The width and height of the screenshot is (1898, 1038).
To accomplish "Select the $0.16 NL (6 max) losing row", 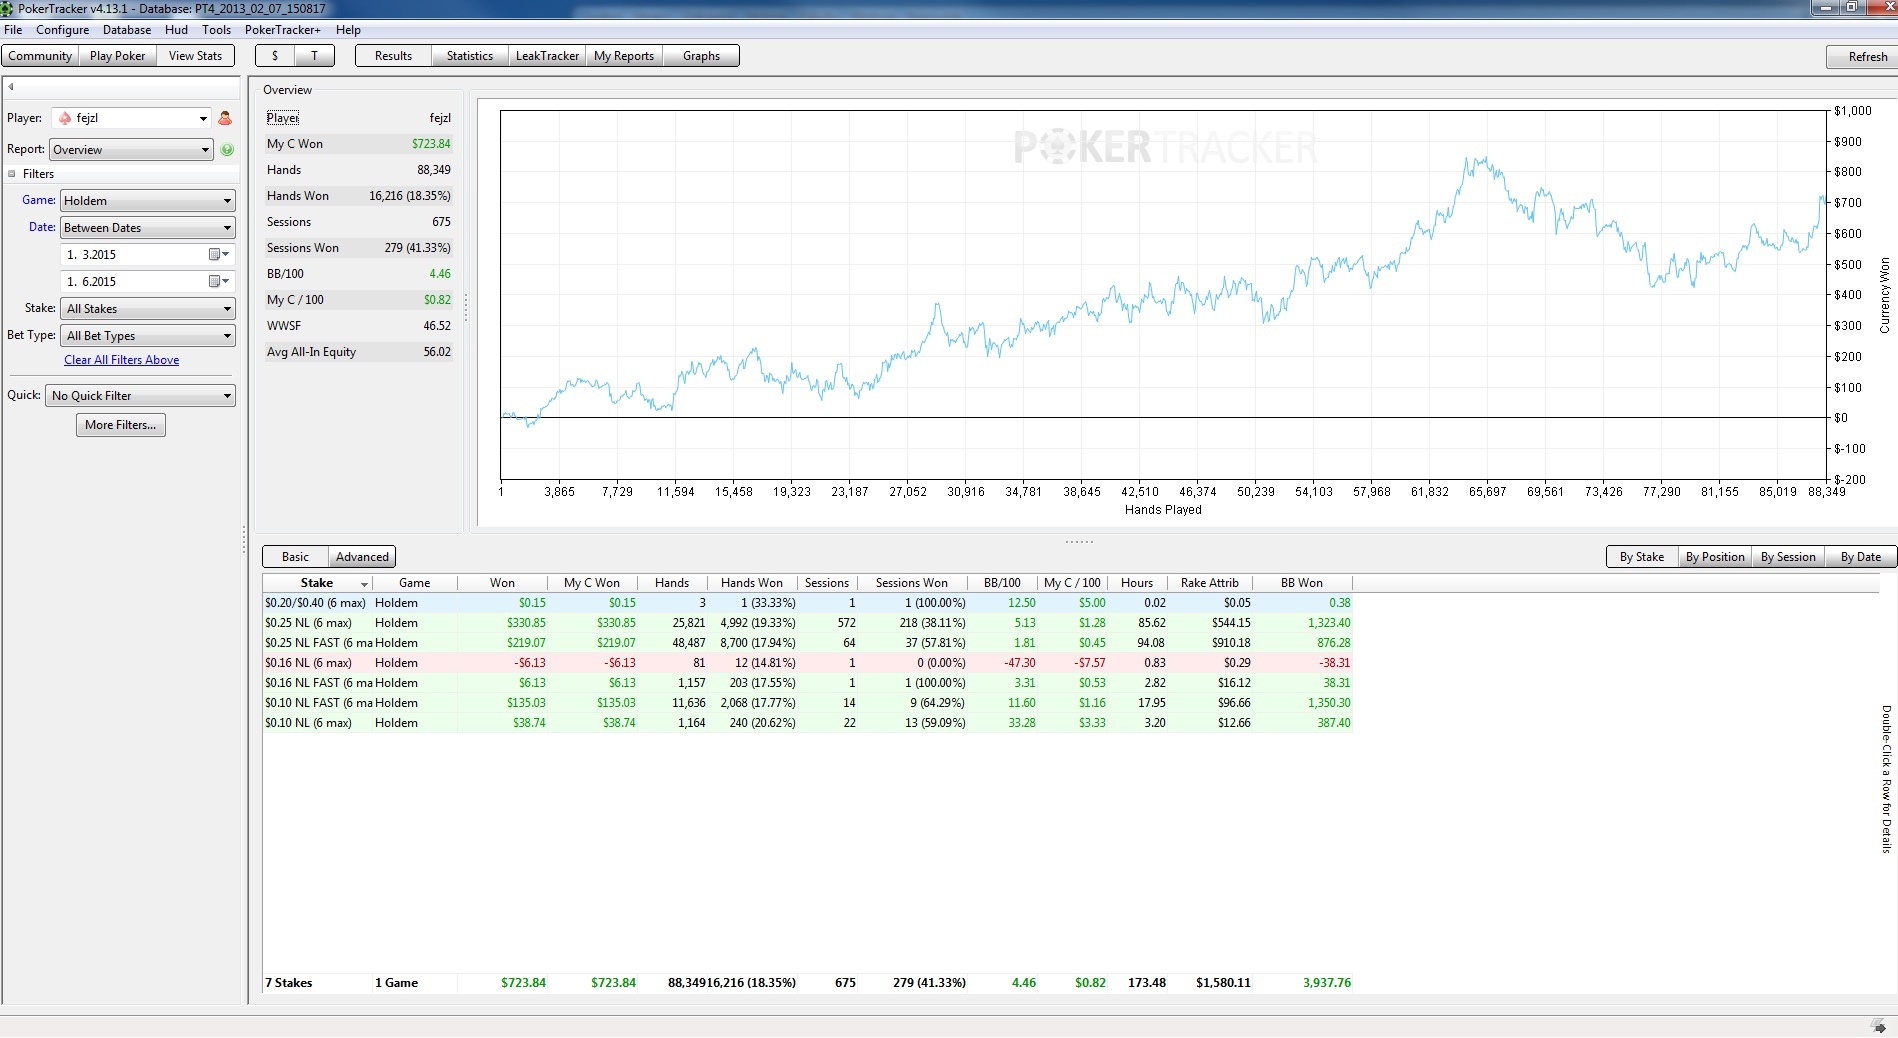I will [808, 663].
